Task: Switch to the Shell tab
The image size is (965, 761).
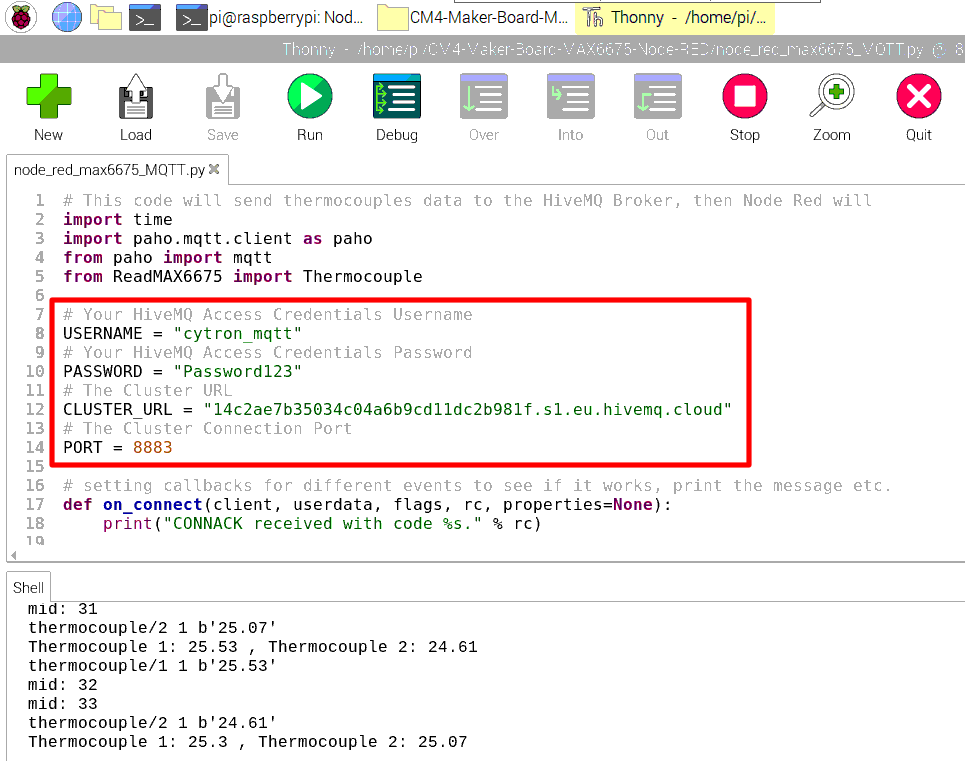Action: coord(28,588)
